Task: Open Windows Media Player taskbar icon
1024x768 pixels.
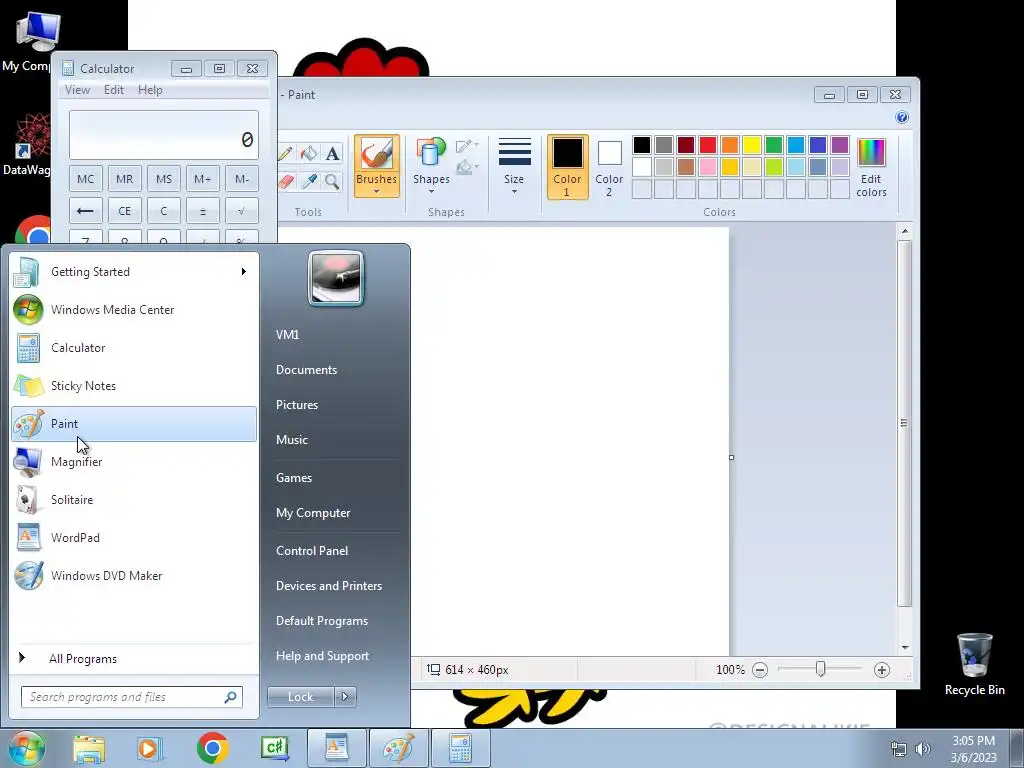Action: click(148, 748)
